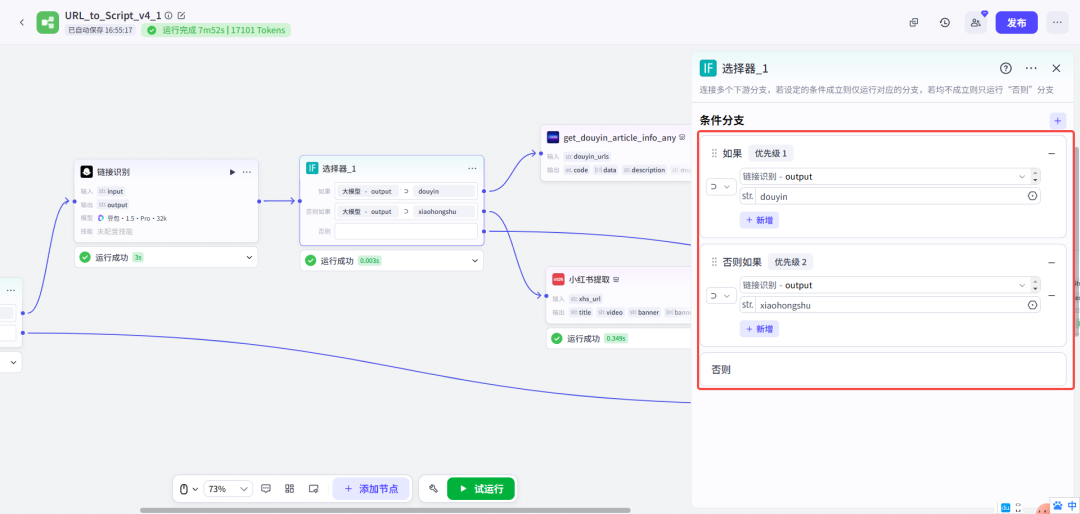Select the get_douyin_article_info_any node icon

(x=553, y=137)
